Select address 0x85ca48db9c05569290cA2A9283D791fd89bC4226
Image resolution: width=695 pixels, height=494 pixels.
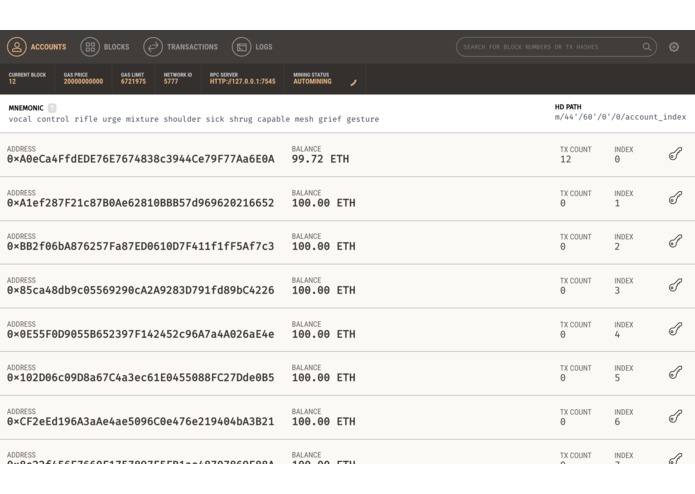click(x=141, y=290)
